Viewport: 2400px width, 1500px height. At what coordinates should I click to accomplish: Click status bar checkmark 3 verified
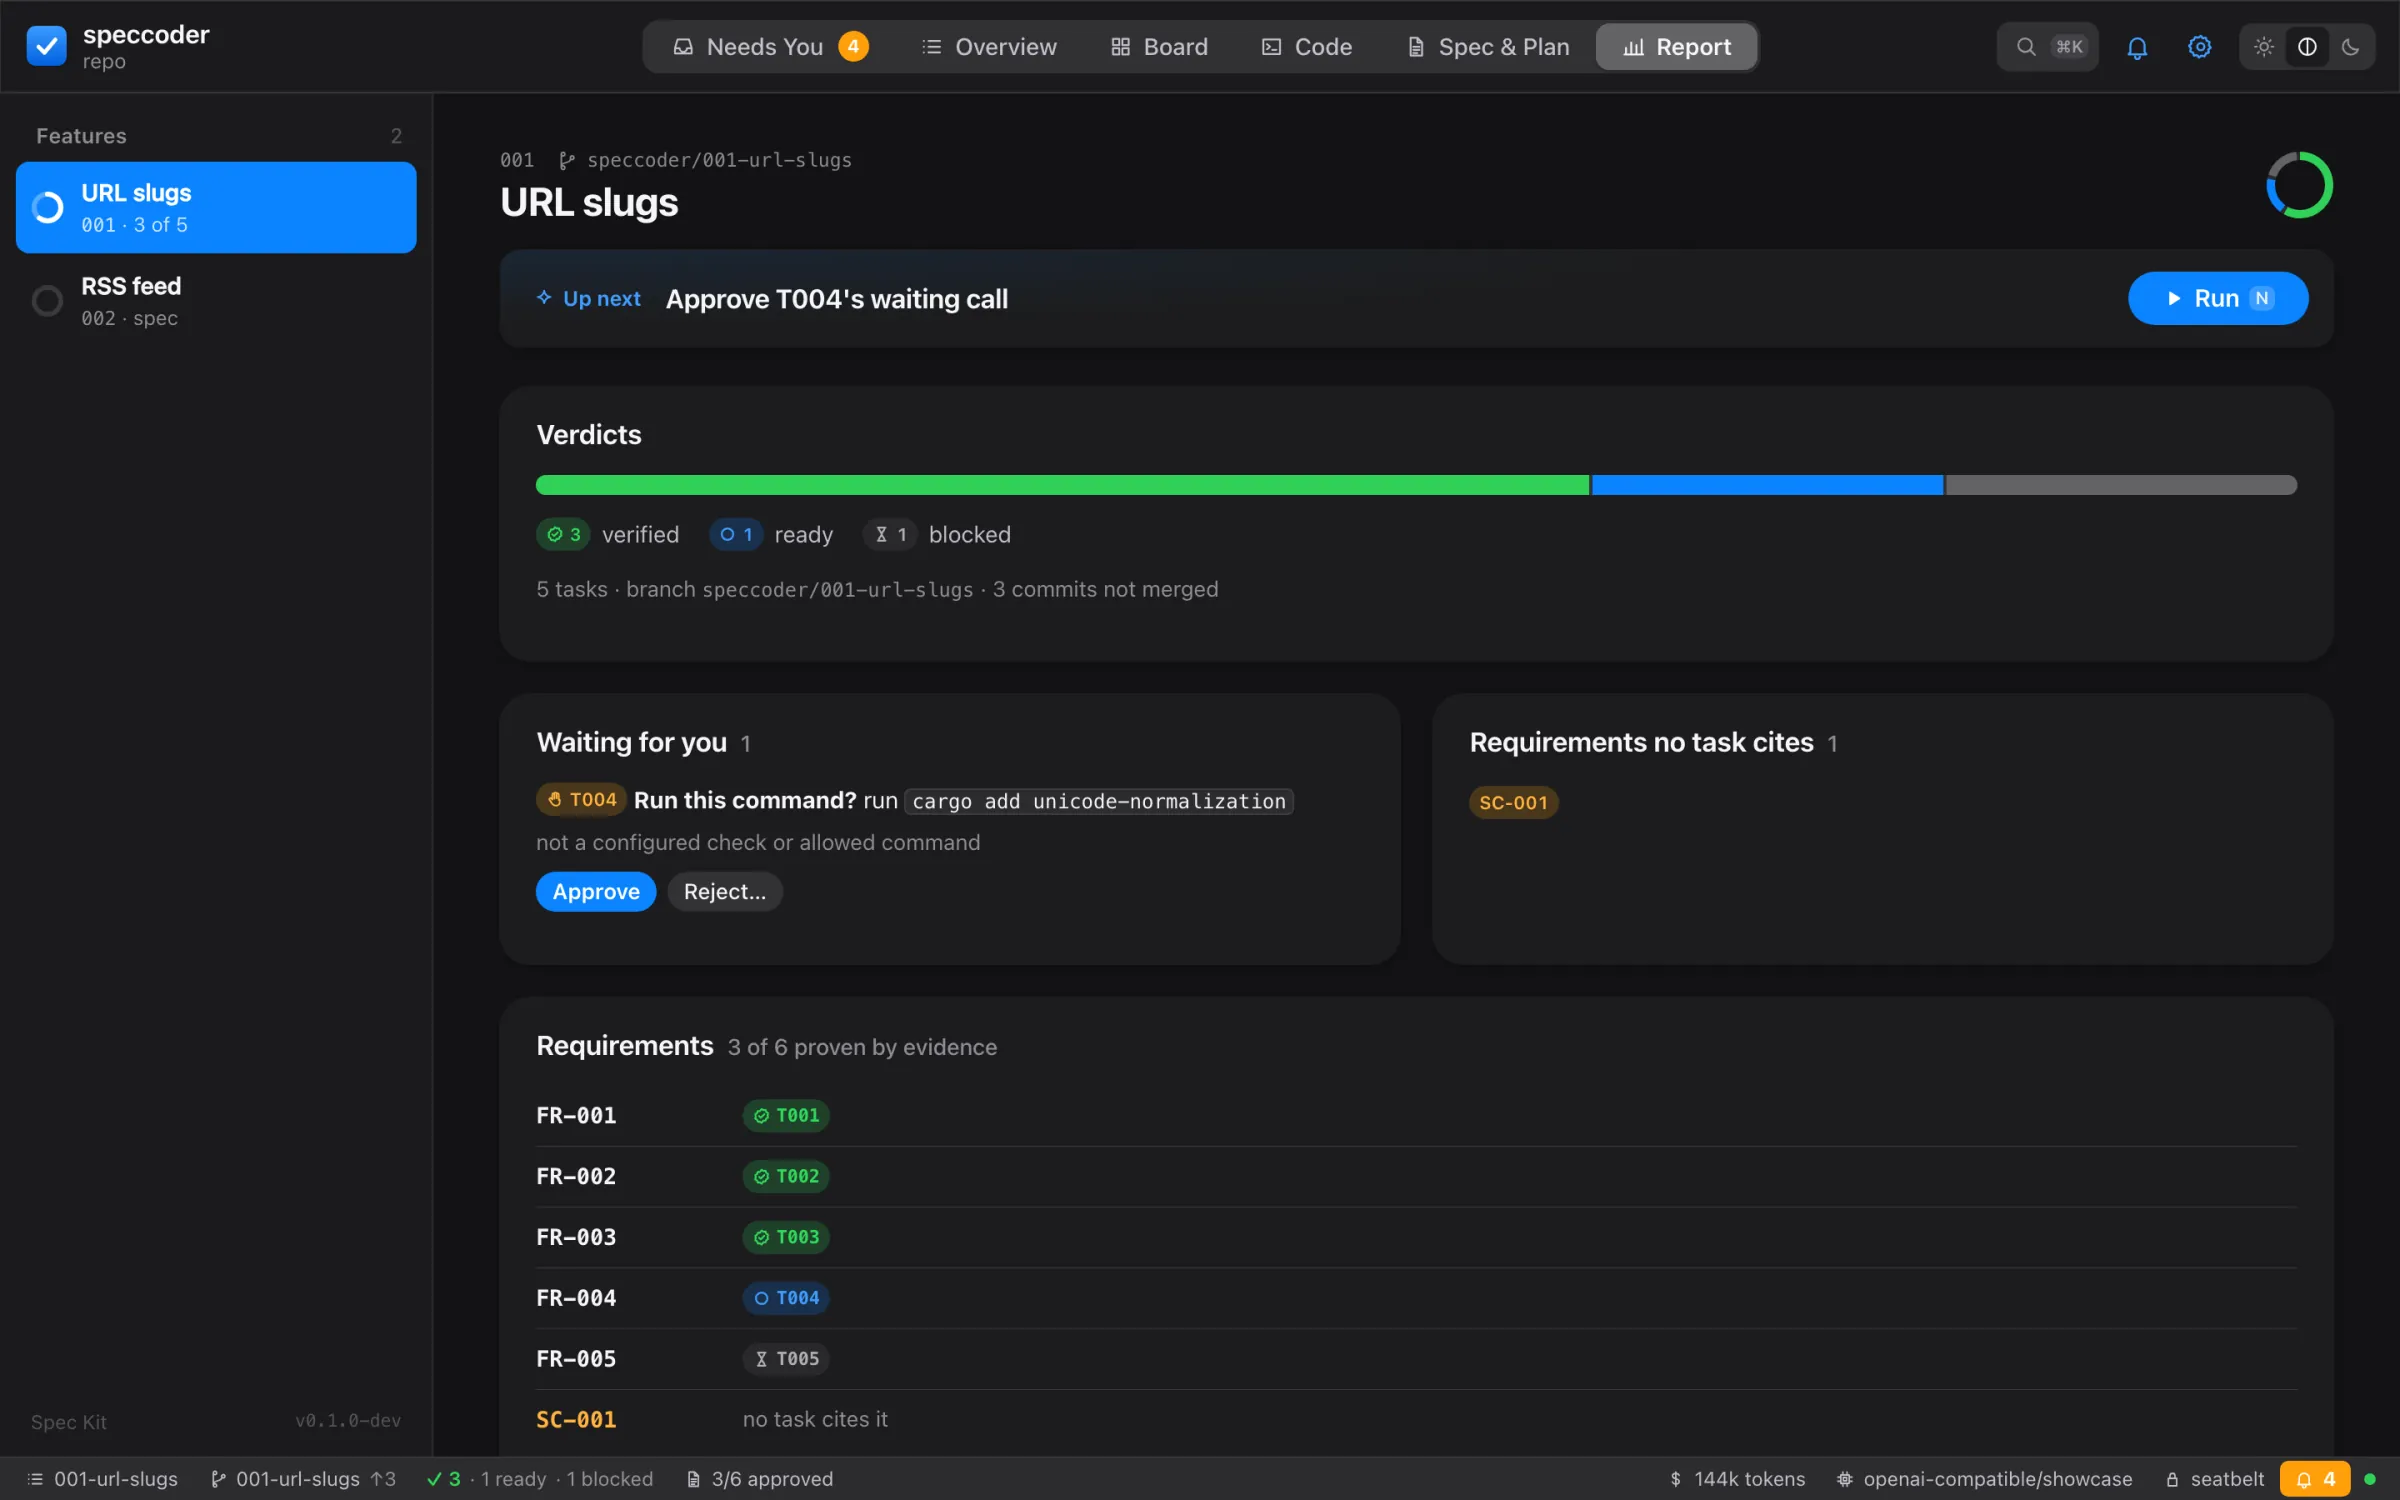point(444,1479)
